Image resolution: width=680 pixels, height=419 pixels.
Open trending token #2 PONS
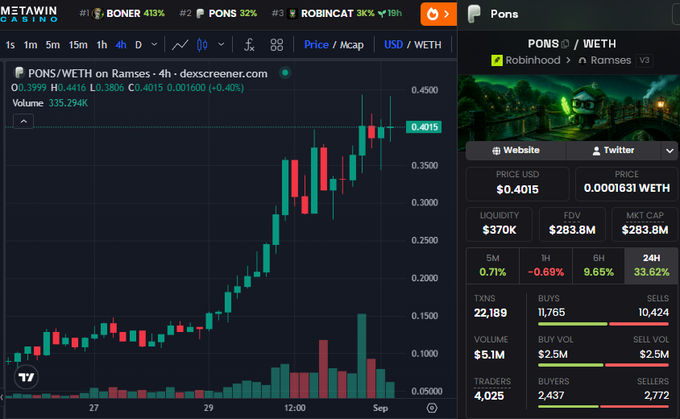[x=218, y=13]
